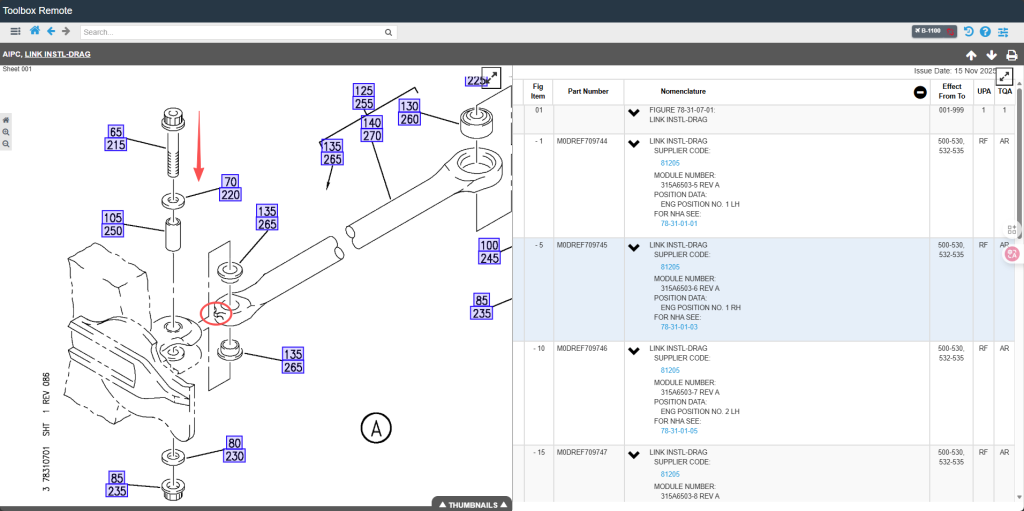Open the settings sliders icon
Viewport: 1024px width, 511px height.
point(1004,32)
